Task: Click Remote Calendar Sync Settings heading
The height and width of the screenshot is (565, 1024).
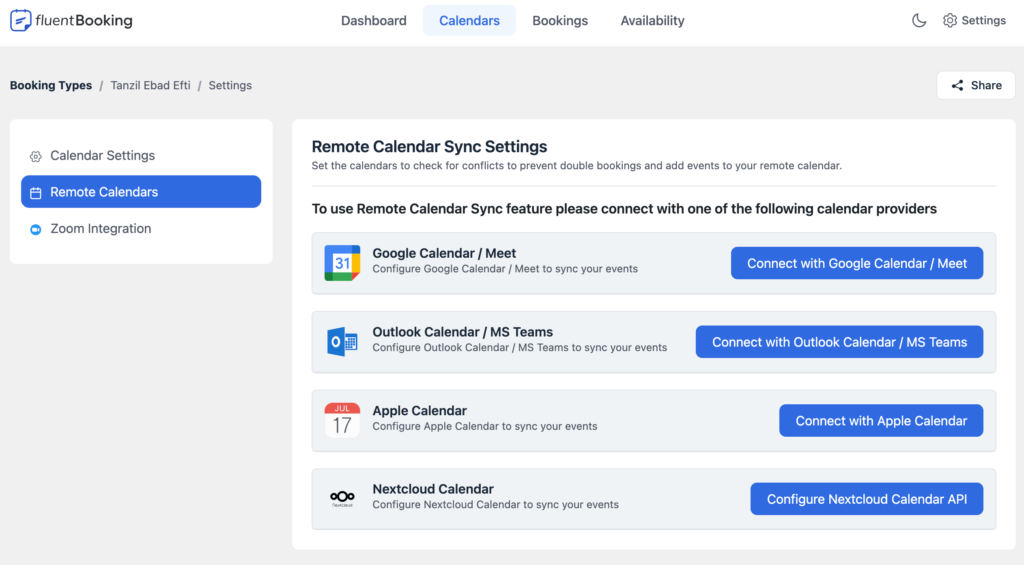Action: click(x=429, y=146)
